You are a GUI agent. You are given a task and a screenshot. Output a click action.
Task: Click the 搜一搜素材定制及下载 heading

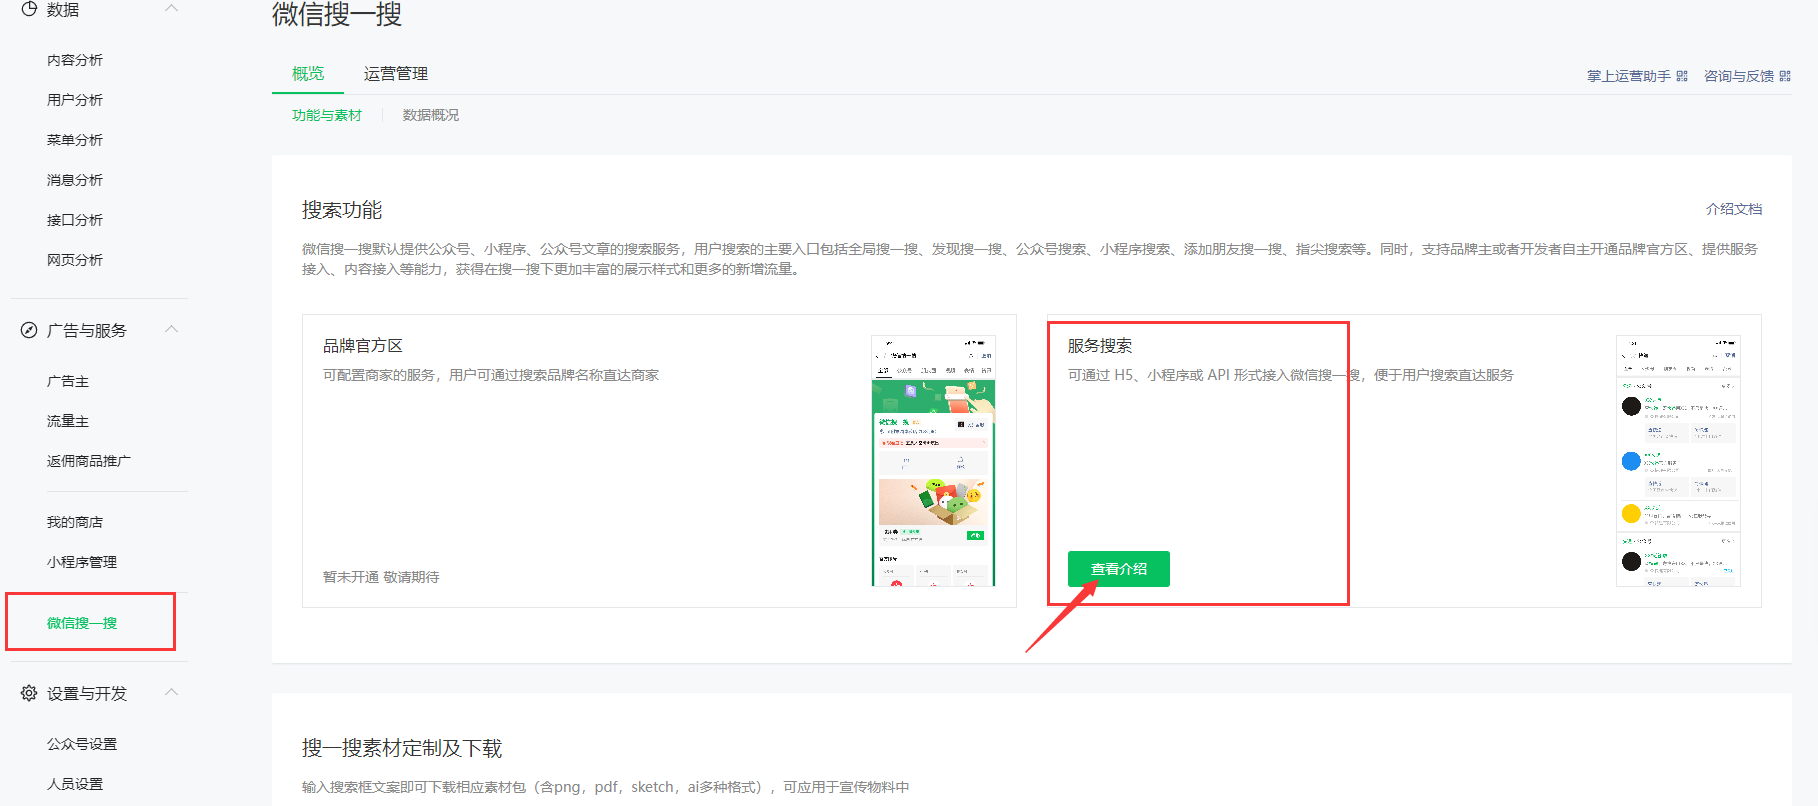402,748
